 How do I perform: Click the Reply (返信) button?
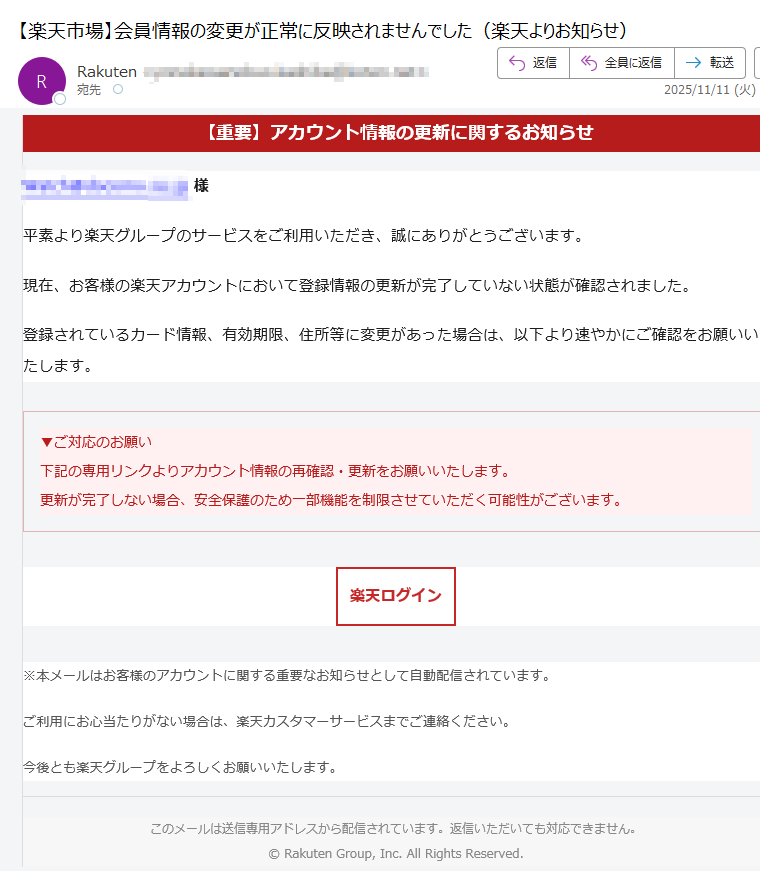click(x=533, y=63)
